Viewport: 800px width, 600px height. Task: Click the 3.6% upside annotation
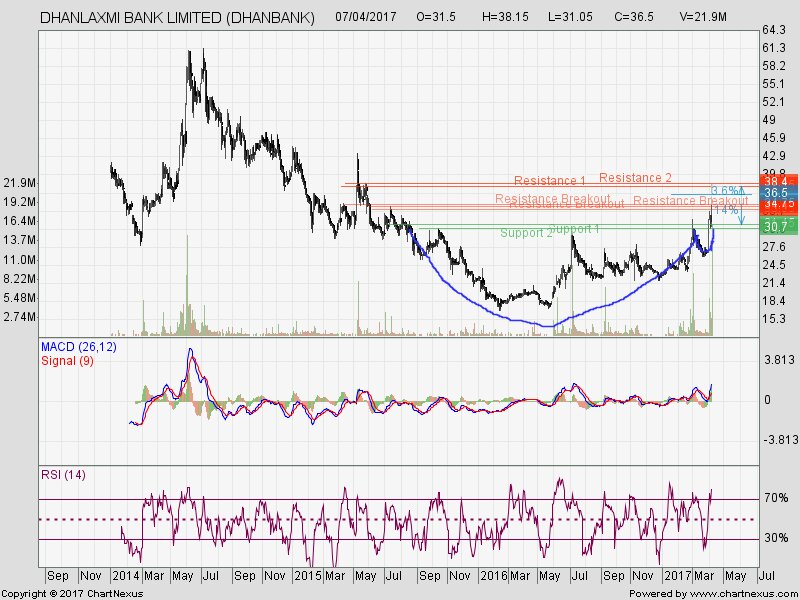[x=724, y=191]
